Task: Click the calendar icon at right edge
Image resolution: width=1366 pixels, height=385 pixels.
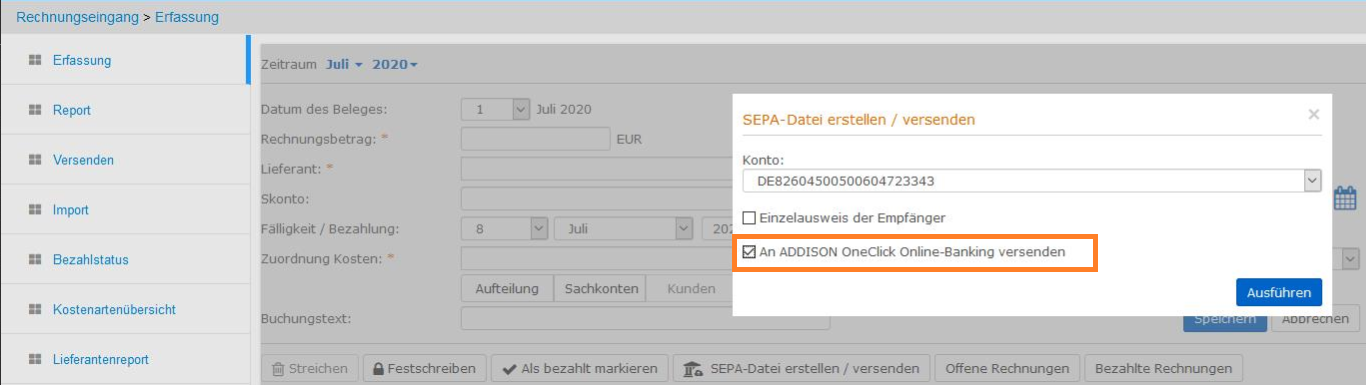Action: pos(1345,198)
